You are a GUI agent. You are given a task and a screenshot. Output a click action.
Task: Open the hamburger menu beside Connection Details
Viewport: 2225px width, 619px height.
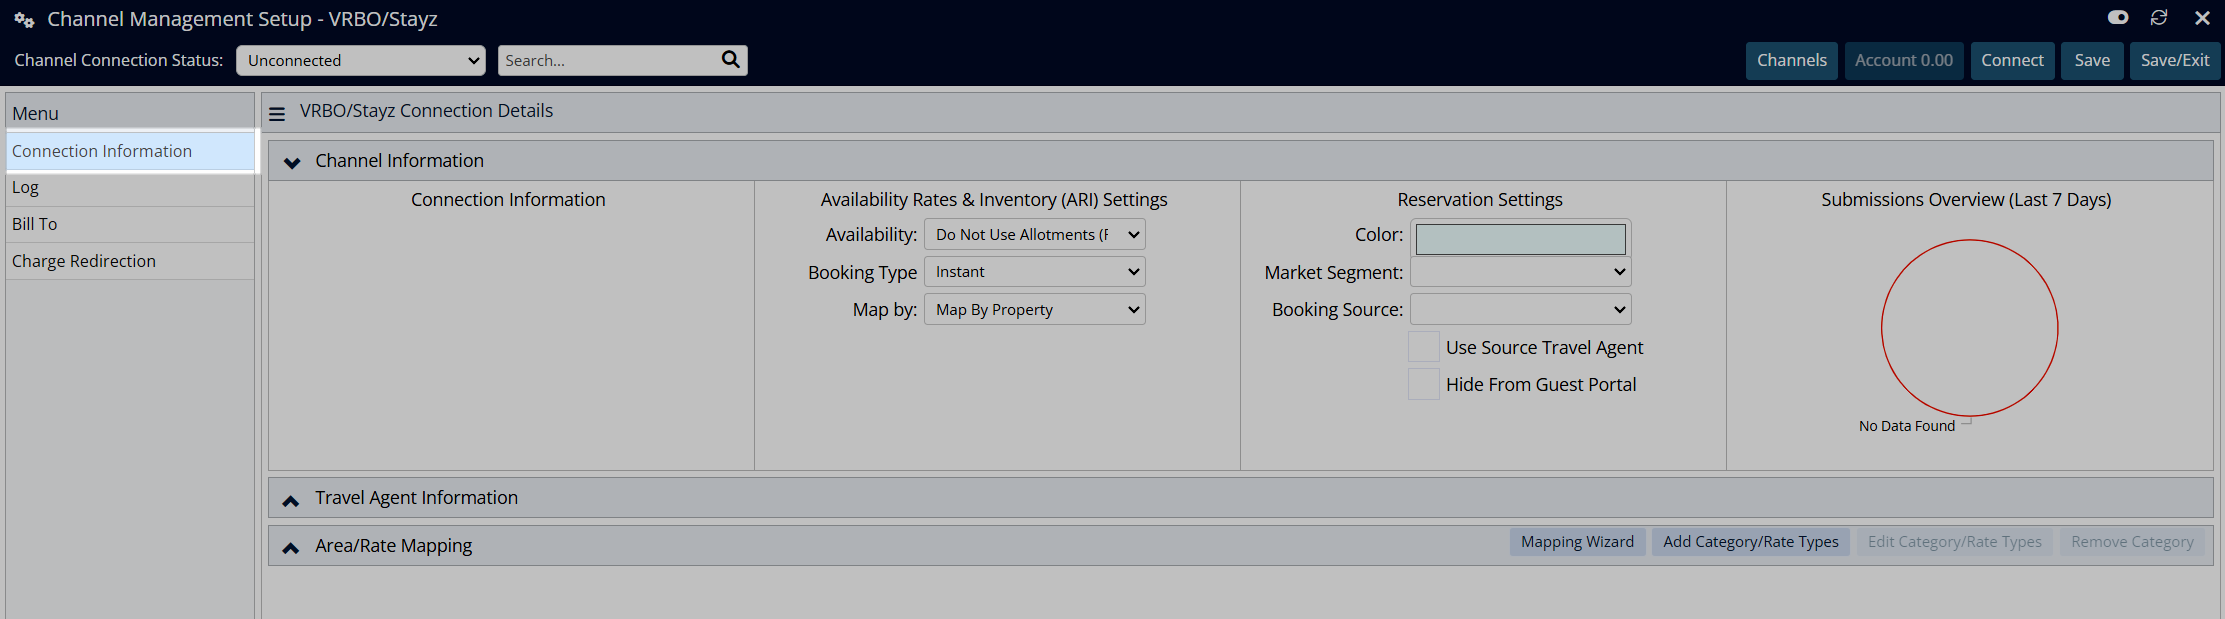pos(277,114)
